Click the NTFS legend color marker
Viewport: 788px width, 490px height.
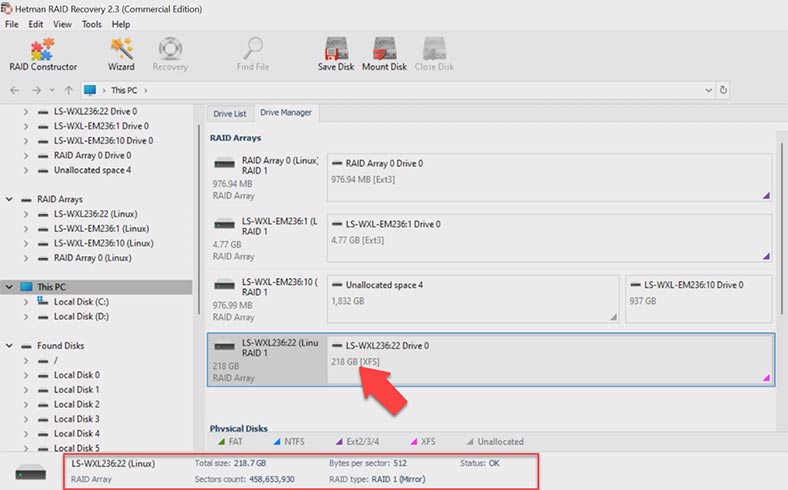click(277, 442)
